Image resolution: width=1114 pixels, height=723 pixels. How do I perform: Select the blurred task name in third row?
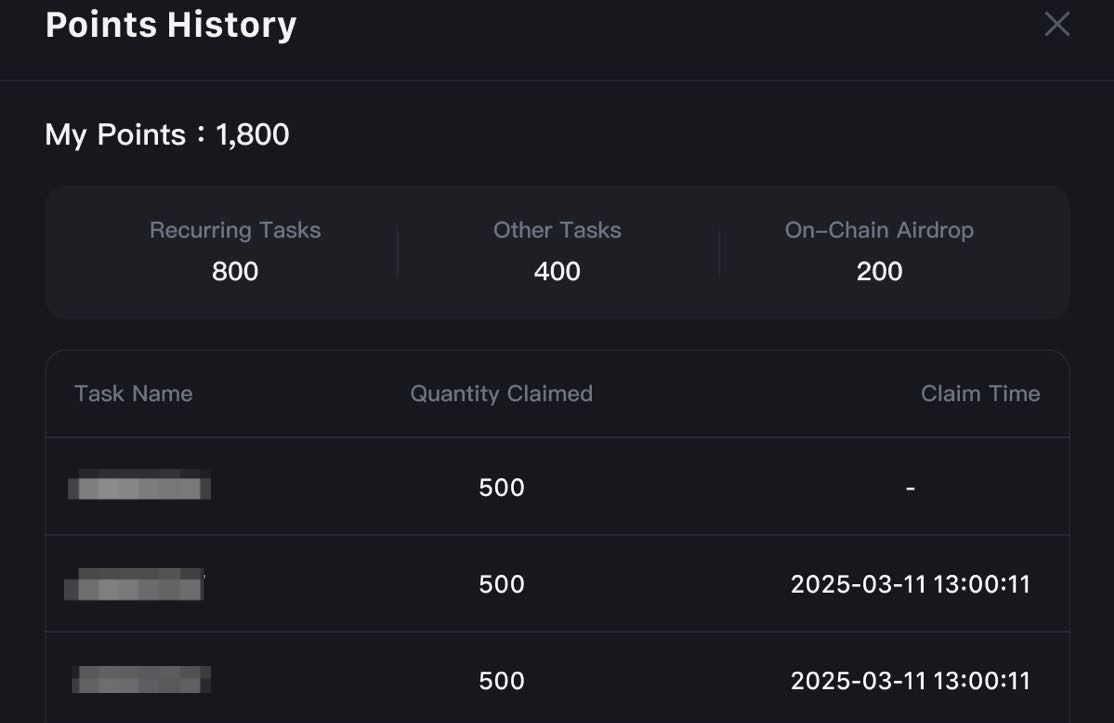pyautogui.click(x=141, y=681)
